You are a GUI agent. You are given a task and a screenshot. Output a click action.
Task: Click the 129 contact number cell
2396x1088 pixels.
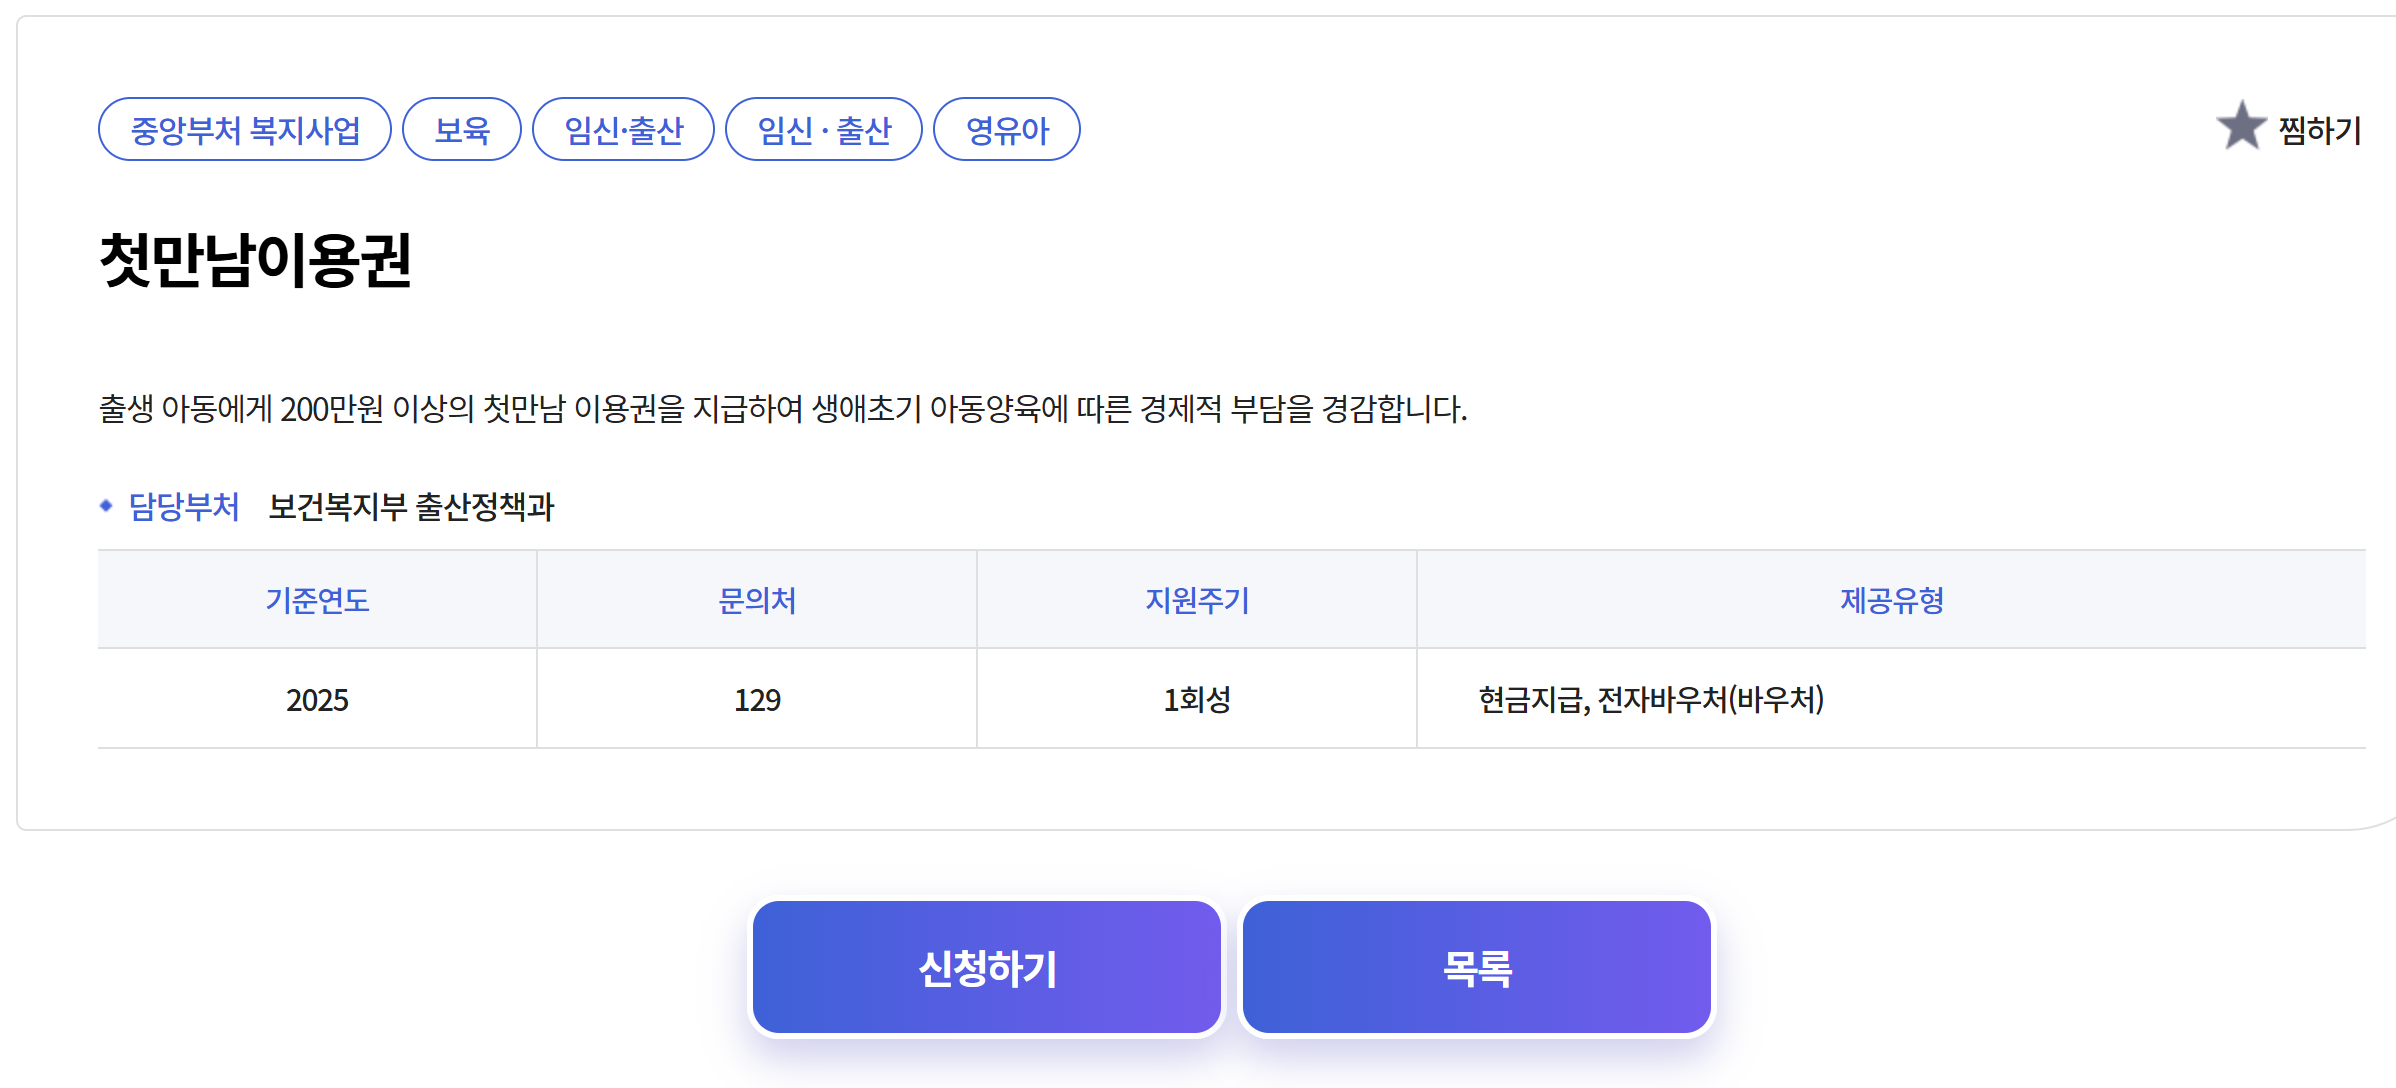coord(756,699)
